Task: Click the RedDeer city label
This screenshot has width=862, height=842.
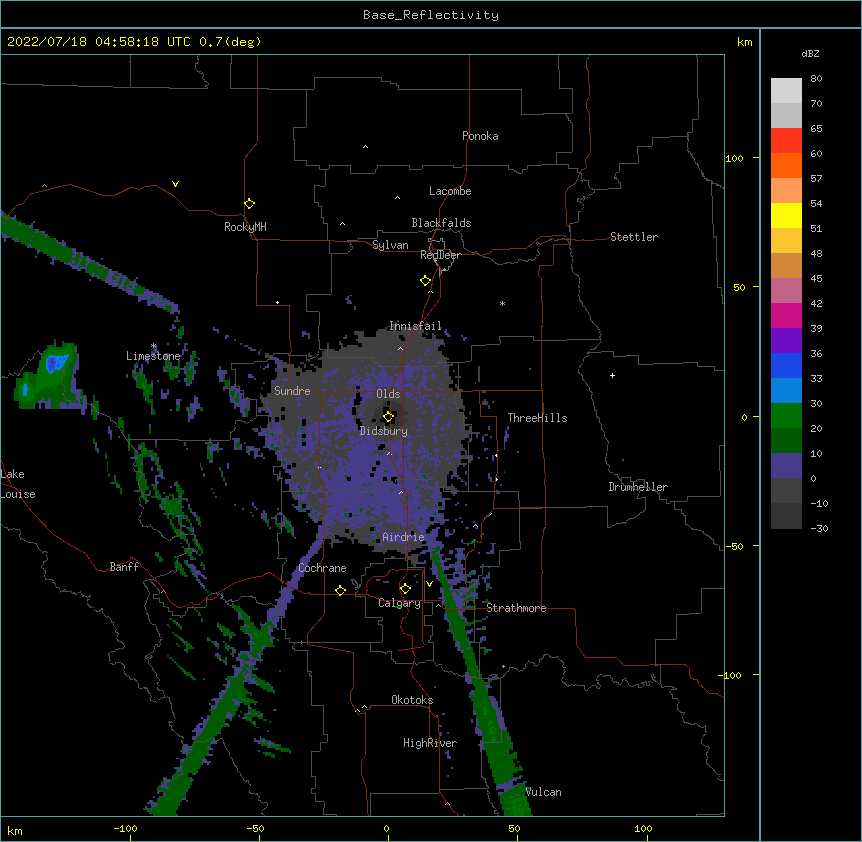Action: click(440, 255)
